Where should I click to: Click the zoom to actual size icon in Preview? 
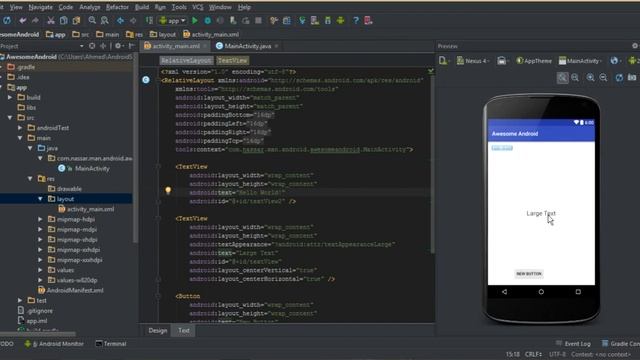pyautogui.click(x=575, y=78)
